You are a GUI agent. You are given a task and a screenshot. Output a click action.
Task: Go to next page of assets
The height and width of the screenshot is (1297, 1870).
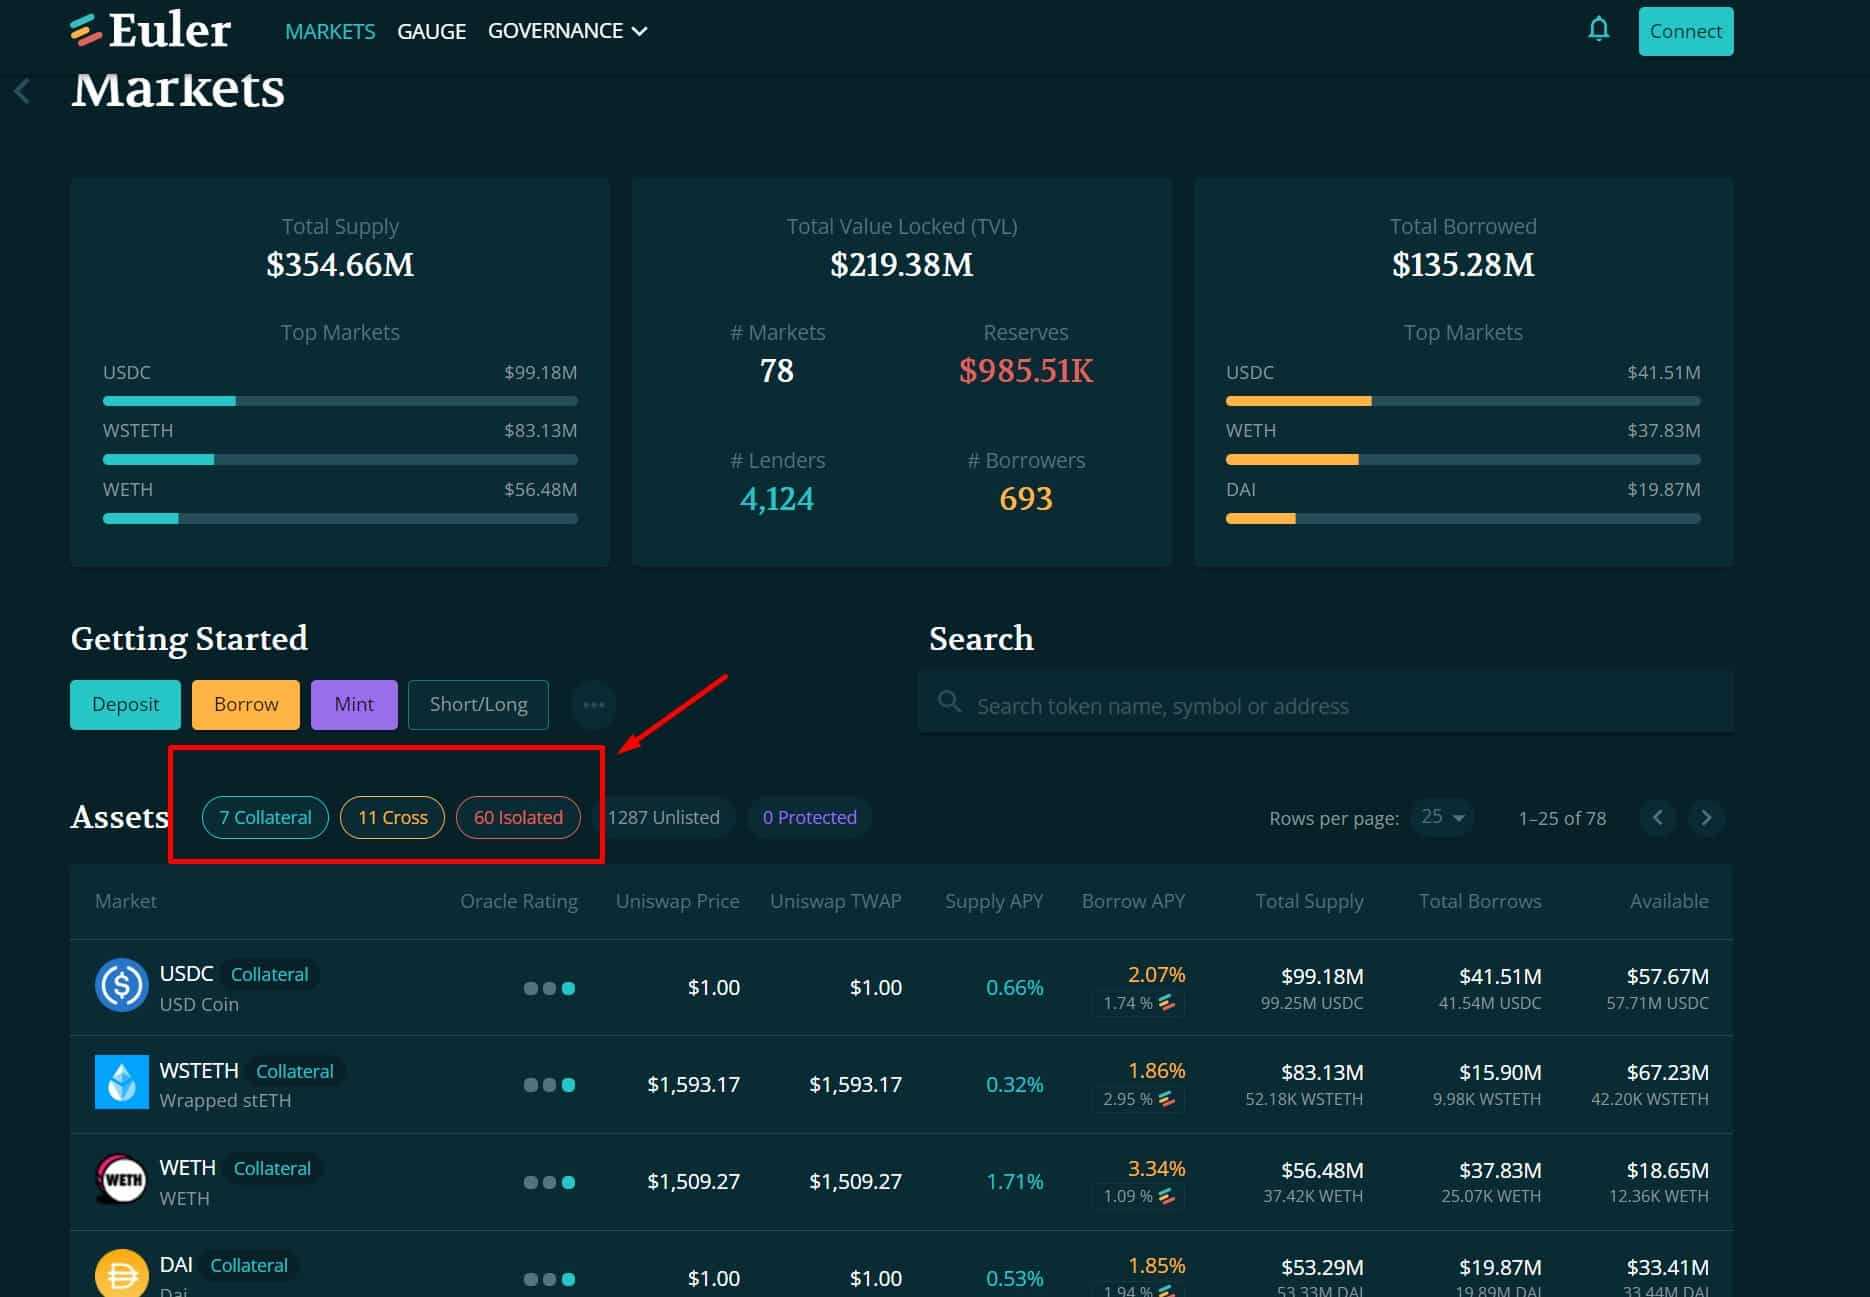1706,818
